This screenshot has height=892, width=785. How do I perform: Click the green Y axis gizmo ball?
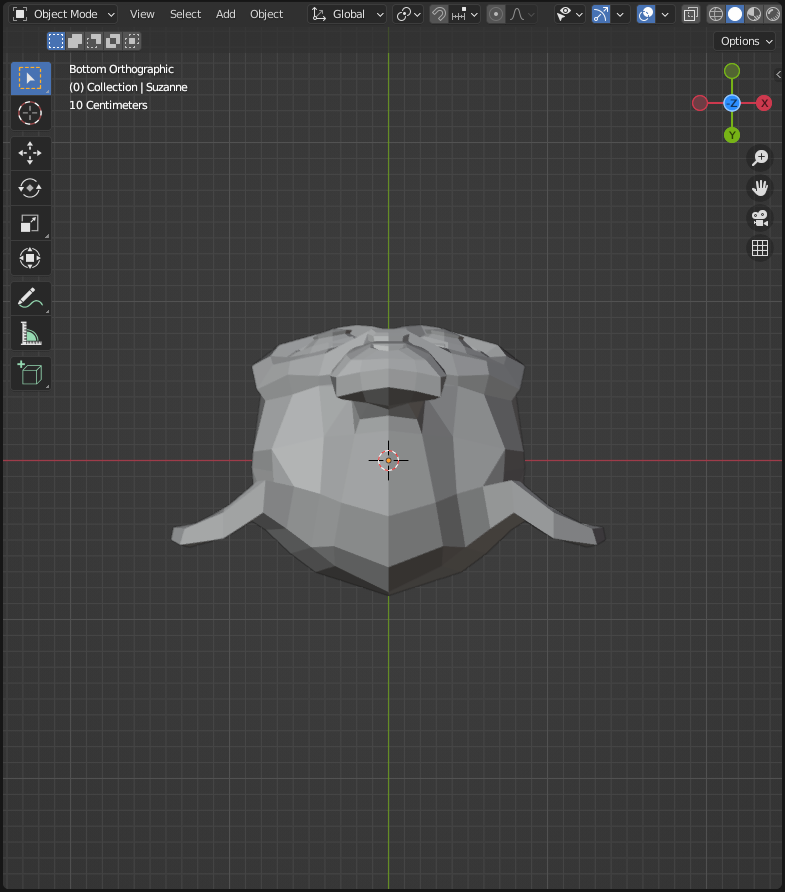point(732,135)
